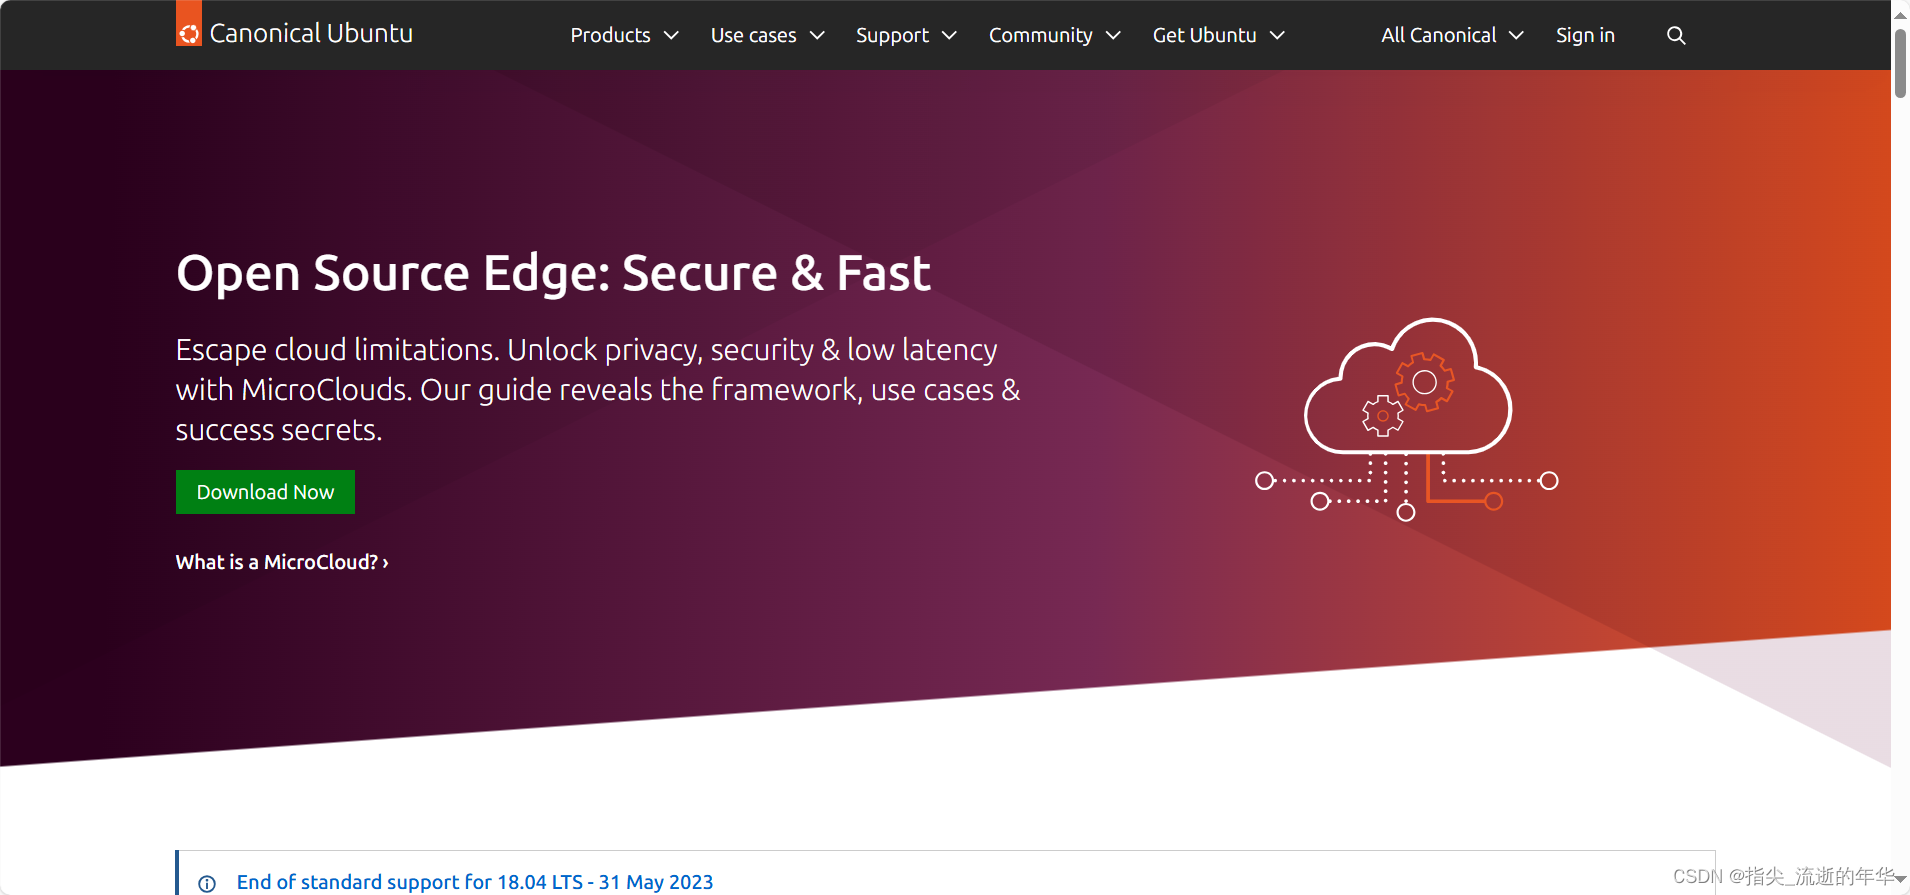
Task: Click the Open Source Edge: Secure & Fast heading
Action: click(x=553, y=273)
